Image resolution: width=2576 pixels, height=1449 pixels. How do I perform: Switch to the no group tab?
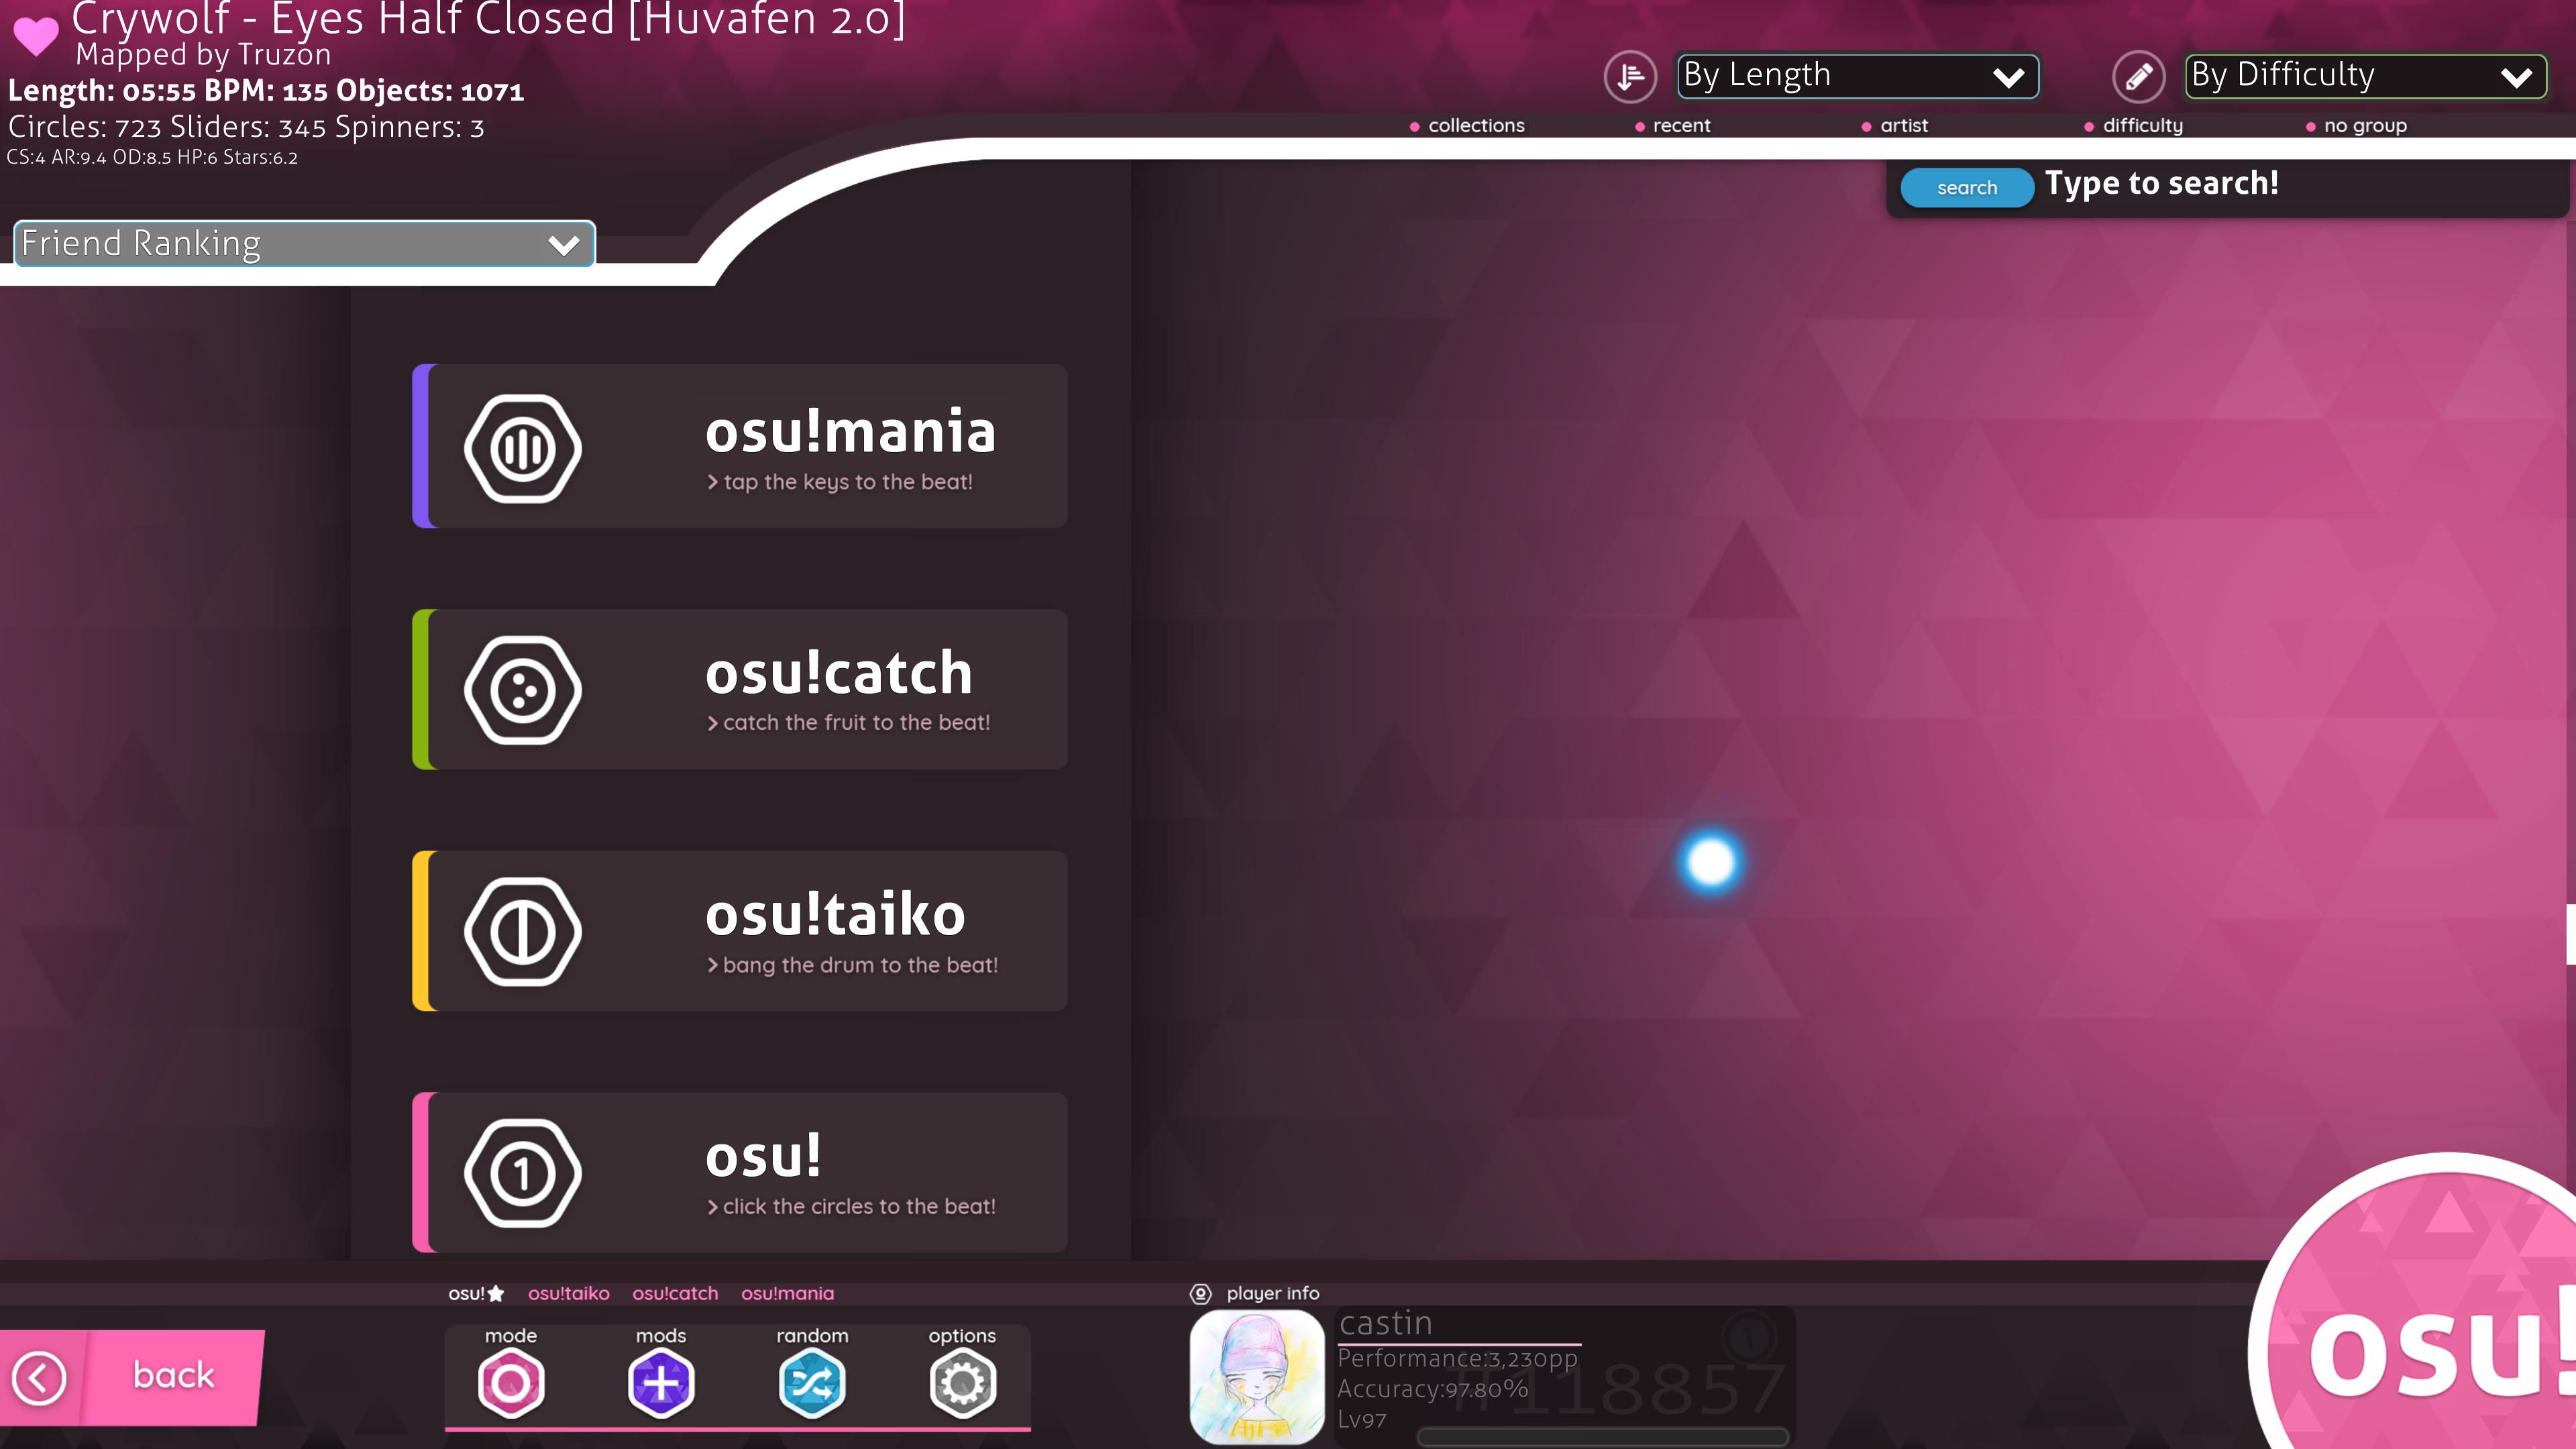pyautogui.click(x=2356, y=126)
